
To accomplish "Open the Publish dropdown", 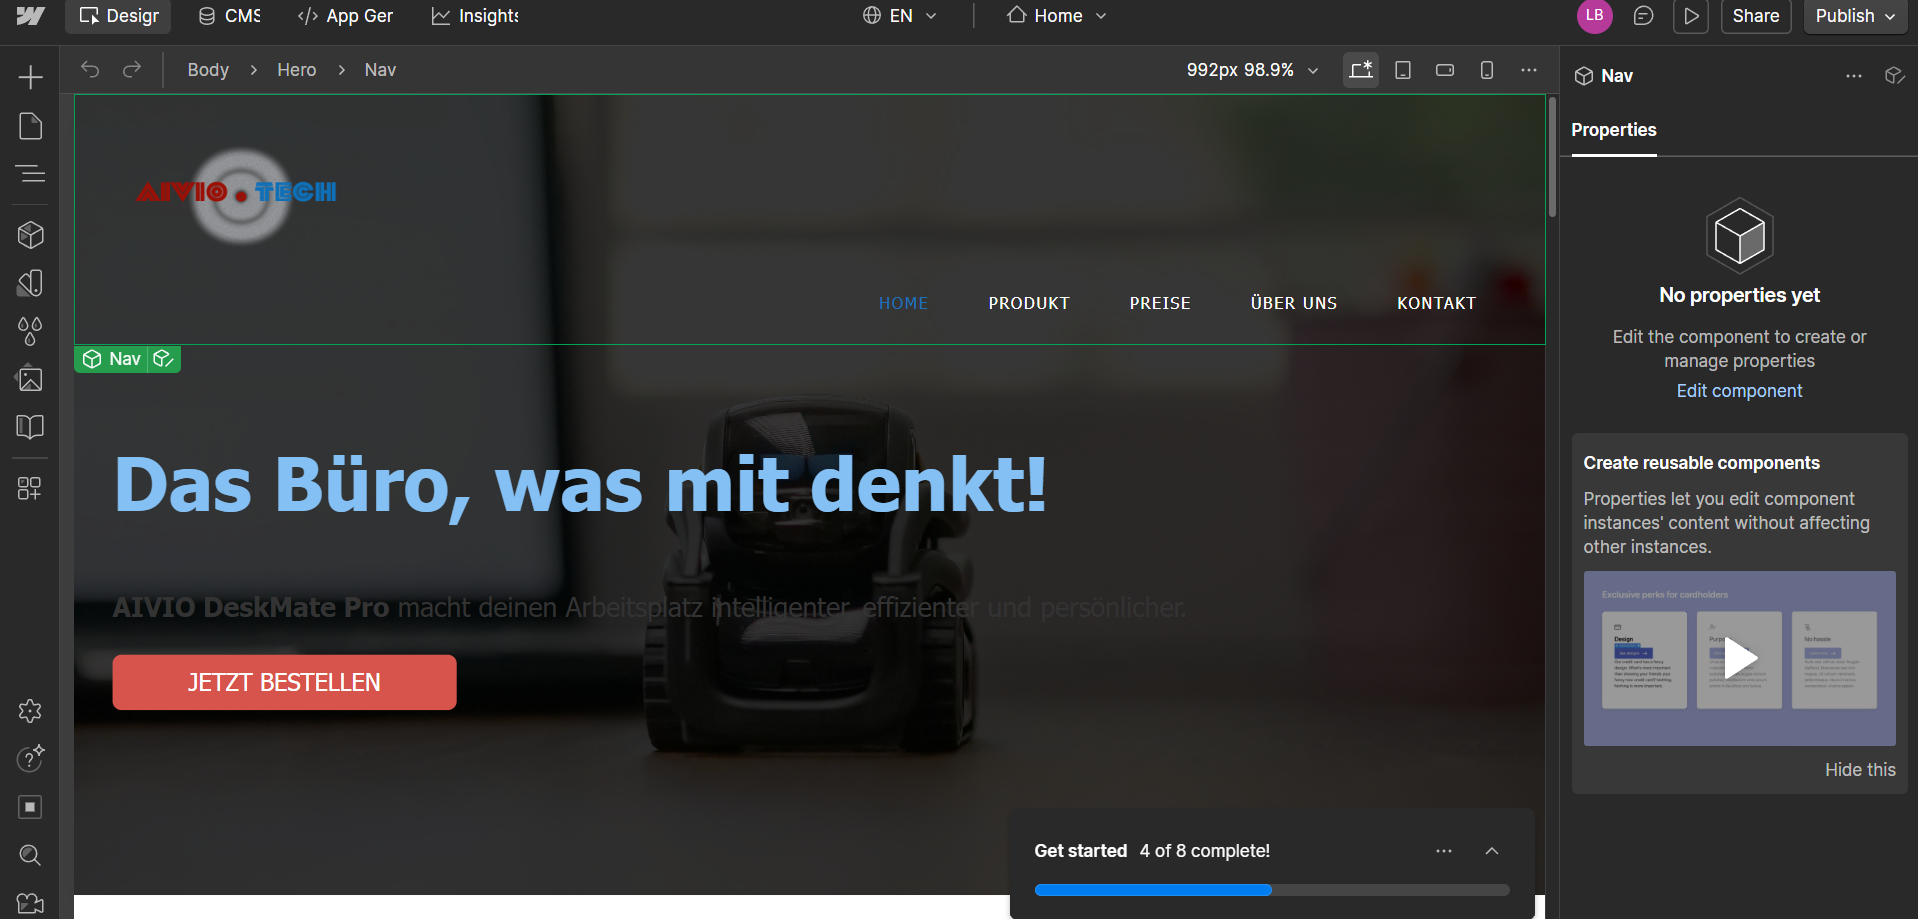I will point(1855,16).
